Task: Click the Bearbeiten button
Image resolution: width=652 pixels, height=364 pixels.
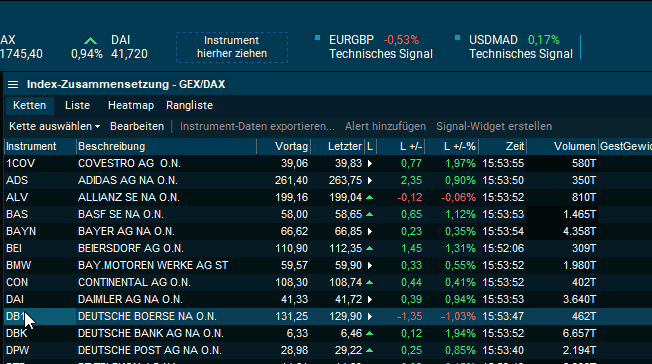Action: coord(137,126)
